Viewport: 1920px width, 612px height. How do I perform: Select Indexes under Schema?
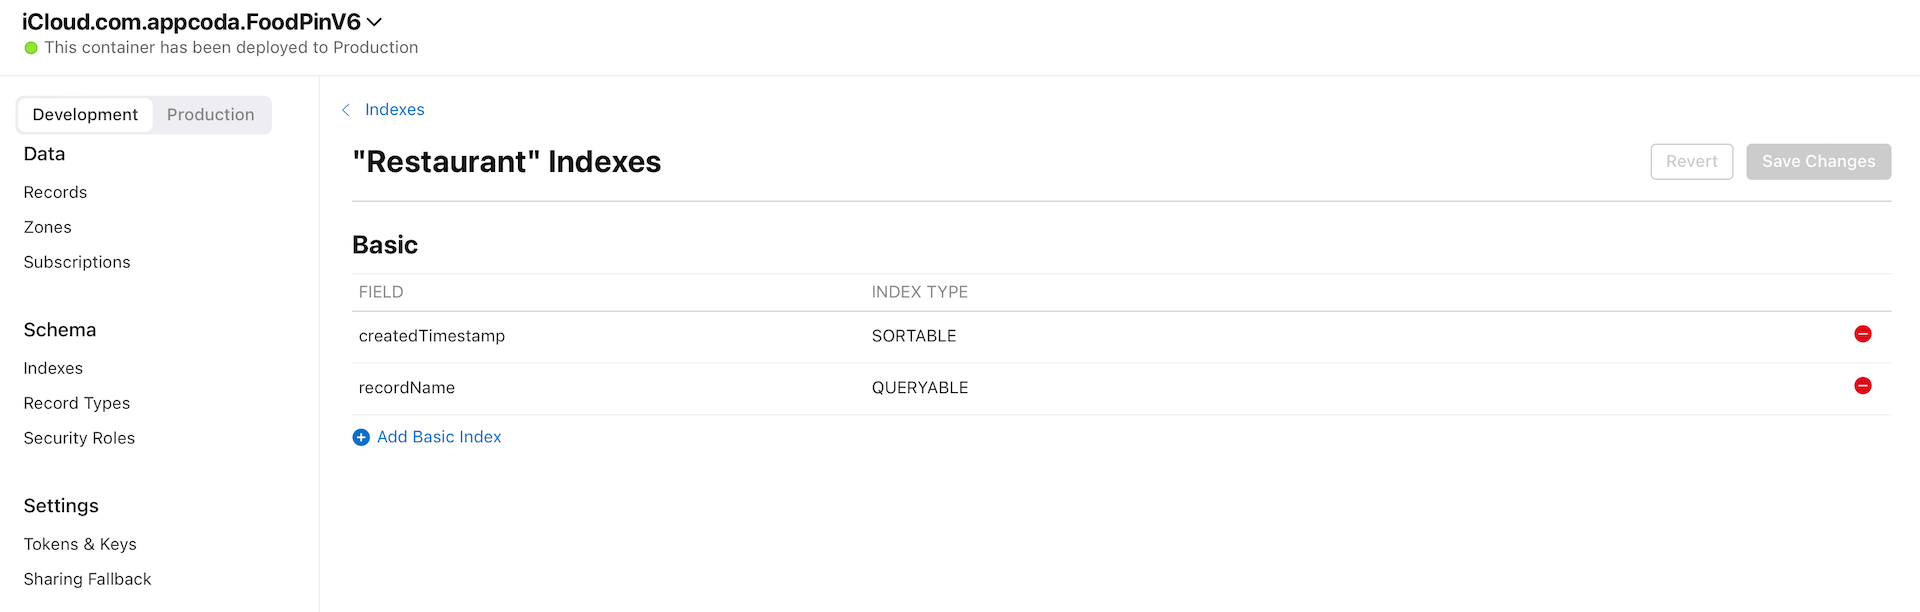click(x=53, y=368)
